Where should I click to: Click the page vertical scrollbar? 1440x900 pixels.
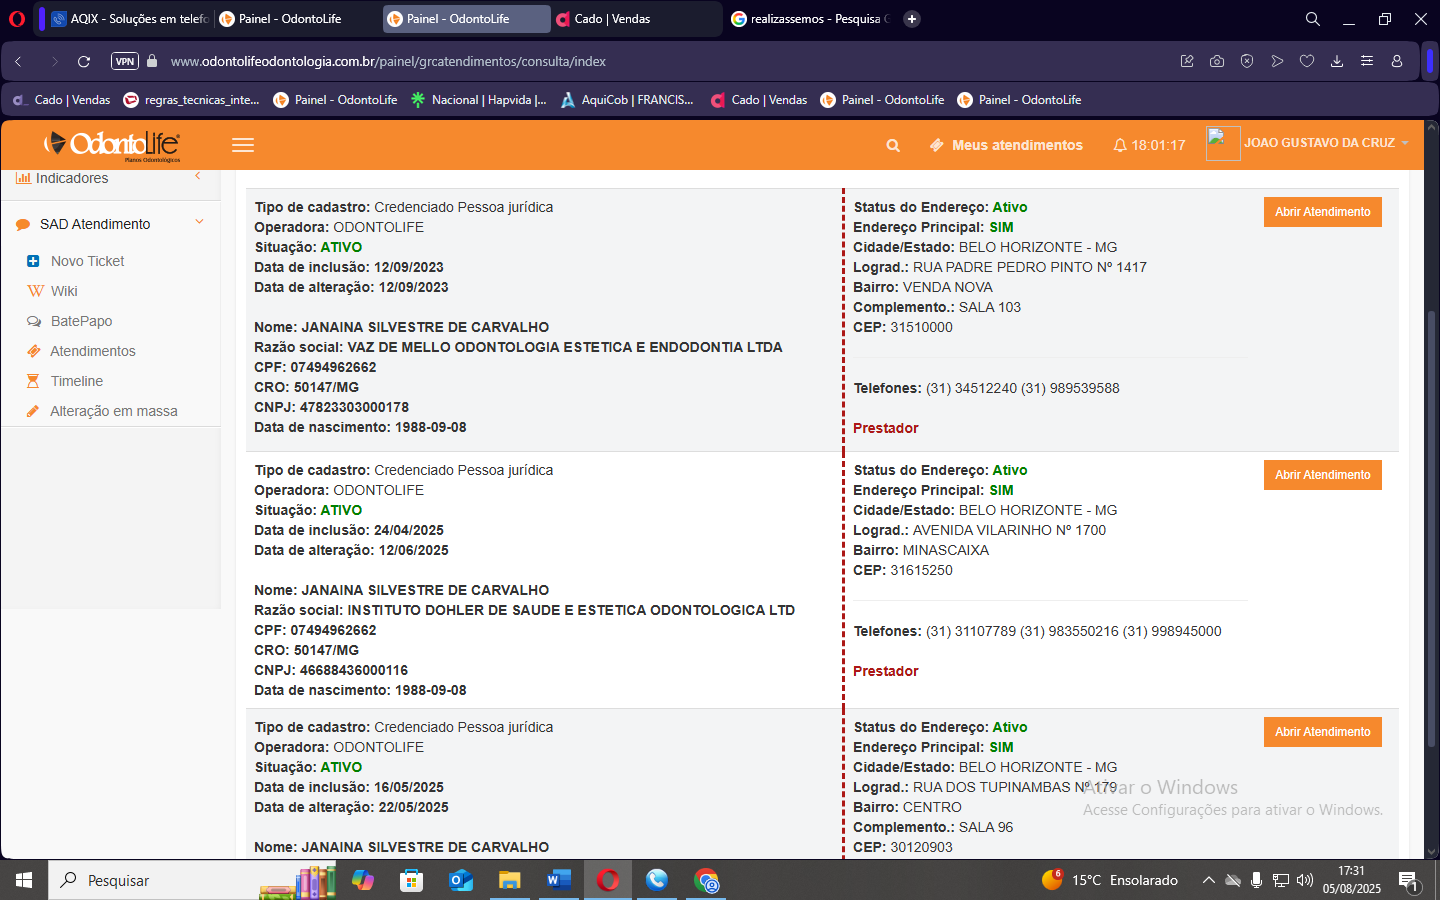click(x=1431, y=500)
